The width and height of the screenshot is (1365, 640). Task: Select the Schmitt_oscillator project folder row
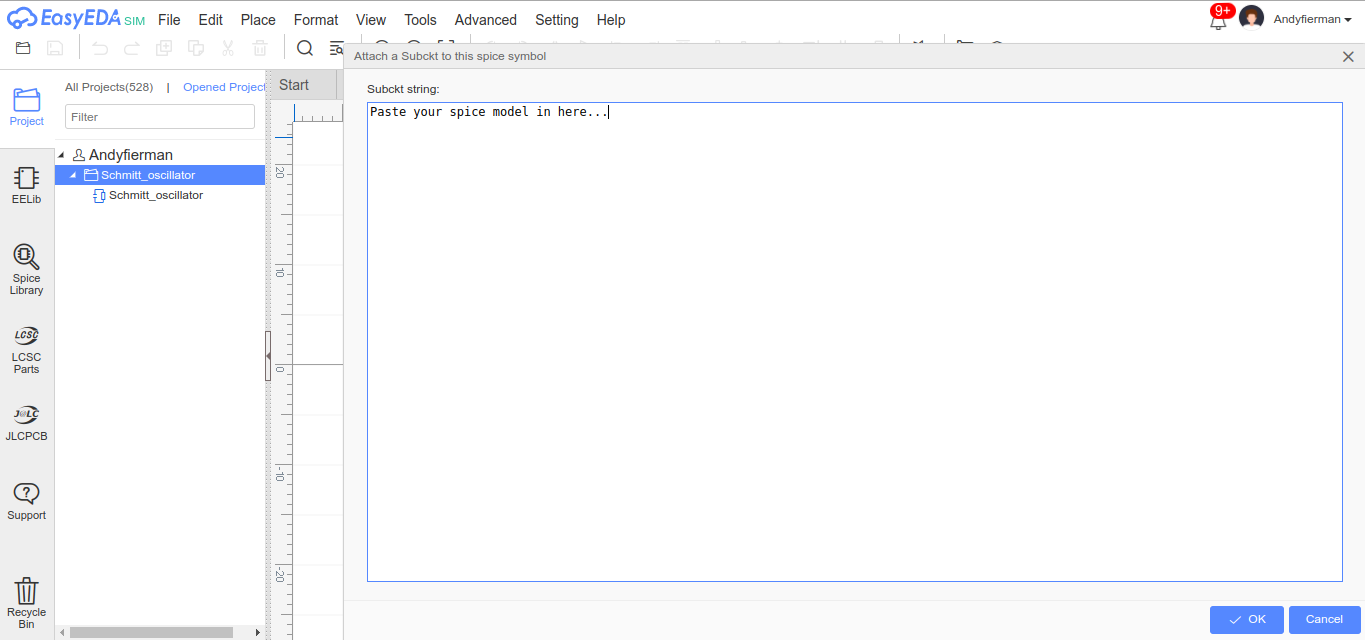click(x=160, y=175)
